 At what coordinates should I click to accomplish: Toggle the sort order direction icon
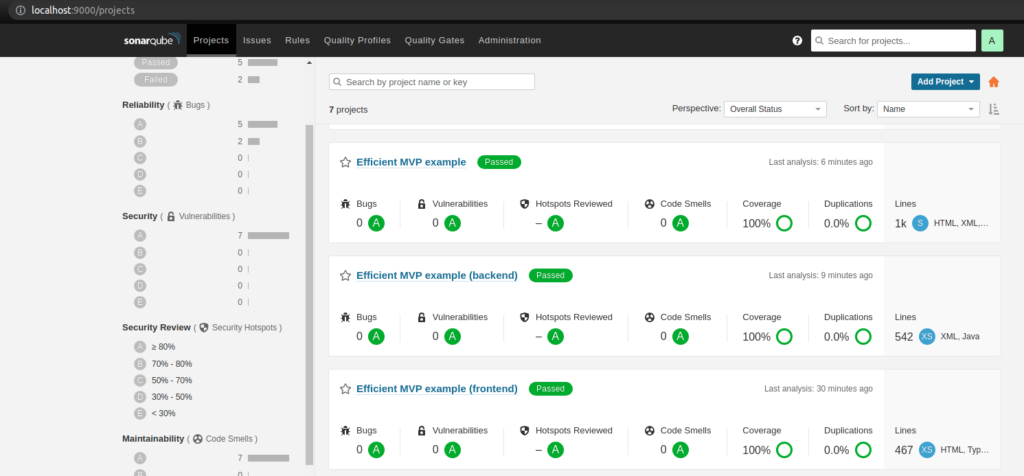[x=993, y=109]
